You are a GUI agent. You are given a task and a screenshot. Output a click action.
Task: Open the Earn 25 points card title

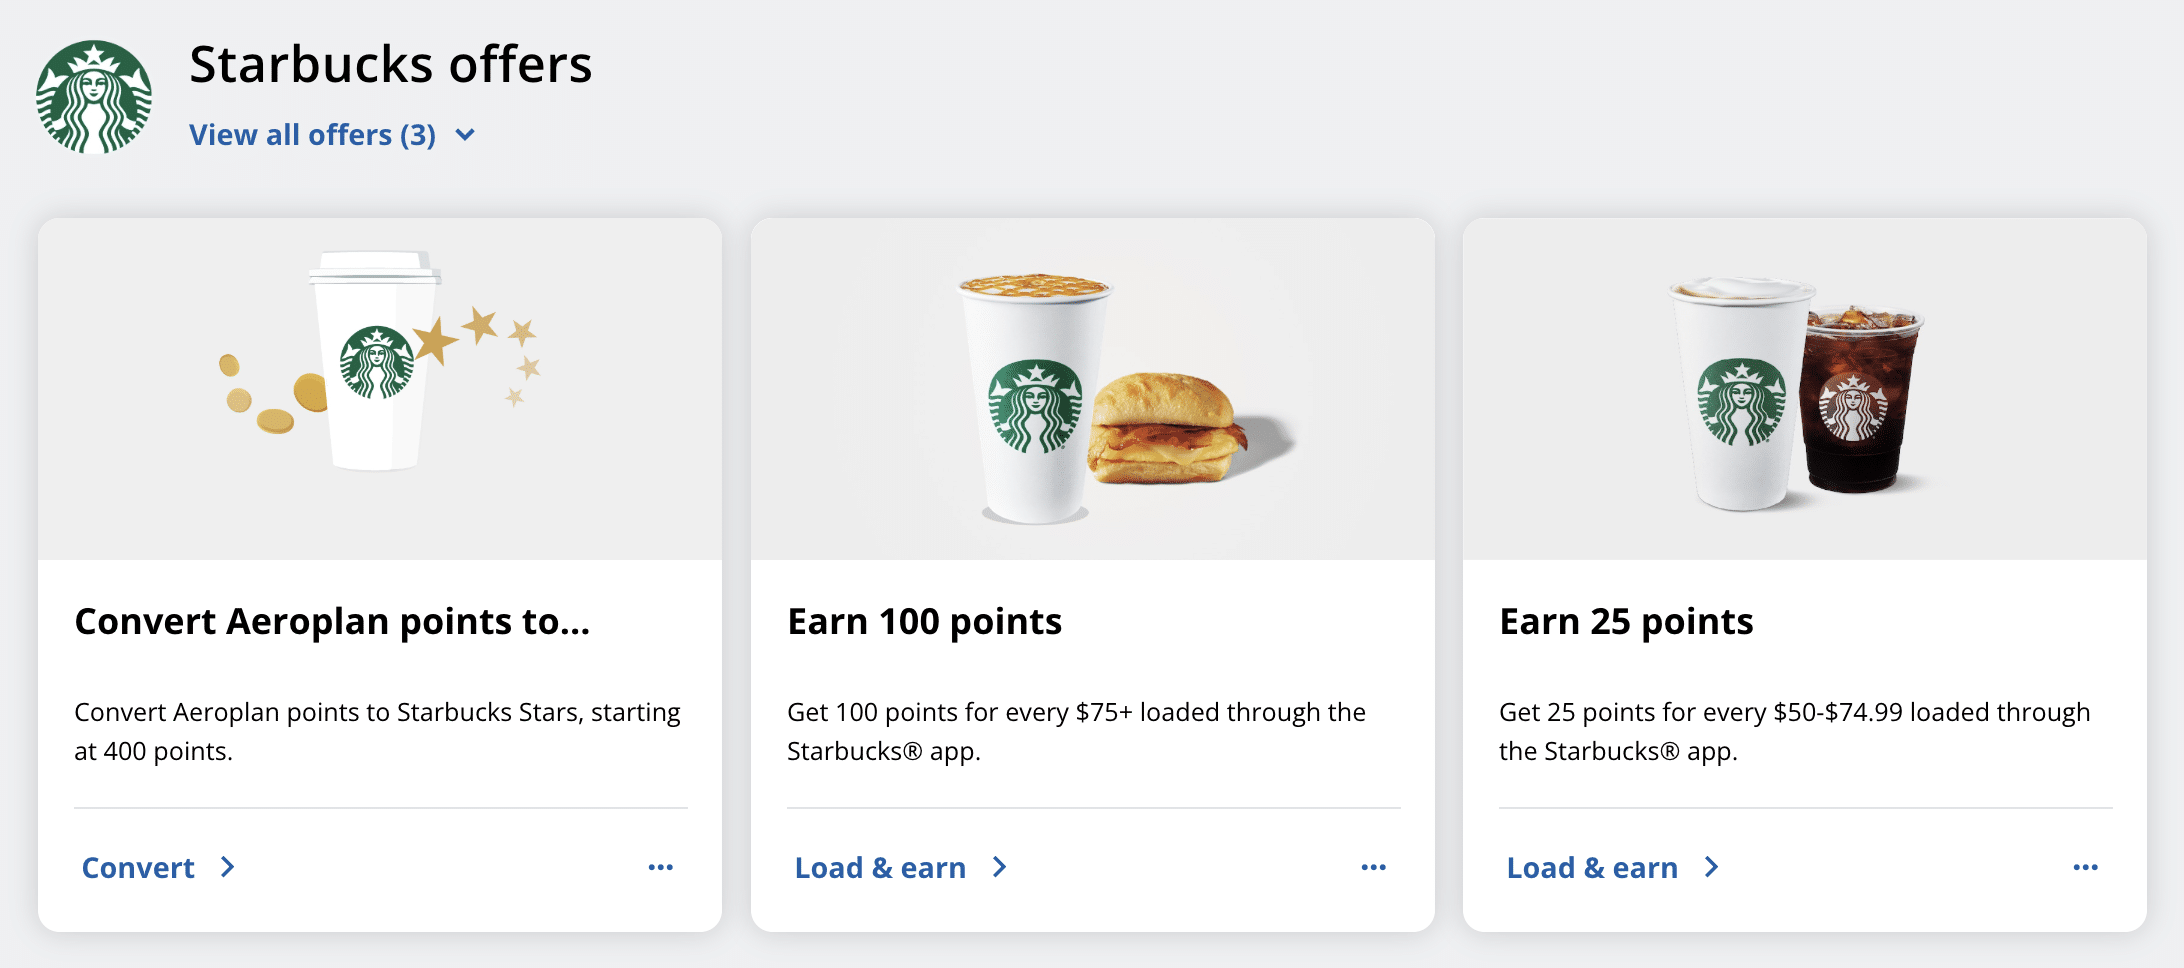(x=1626, y=622)
